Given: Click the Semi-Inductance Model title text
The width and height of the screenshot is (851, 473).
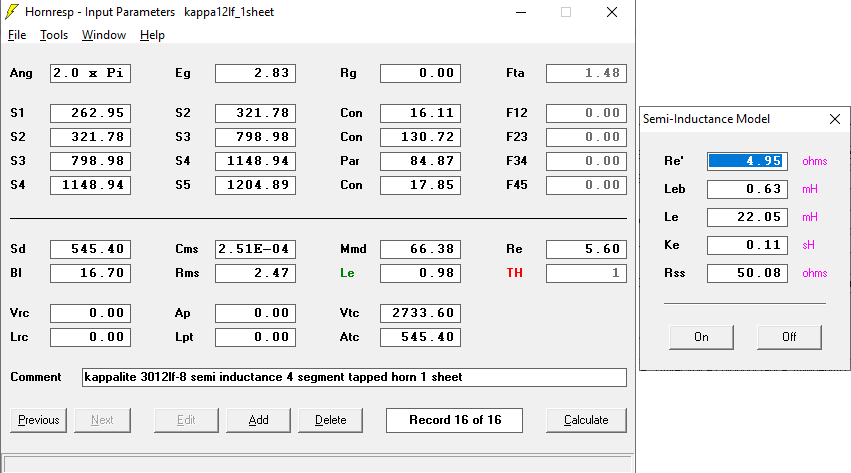Looking at the screenshot, I should pyautogui.click(x=706, y=119).
